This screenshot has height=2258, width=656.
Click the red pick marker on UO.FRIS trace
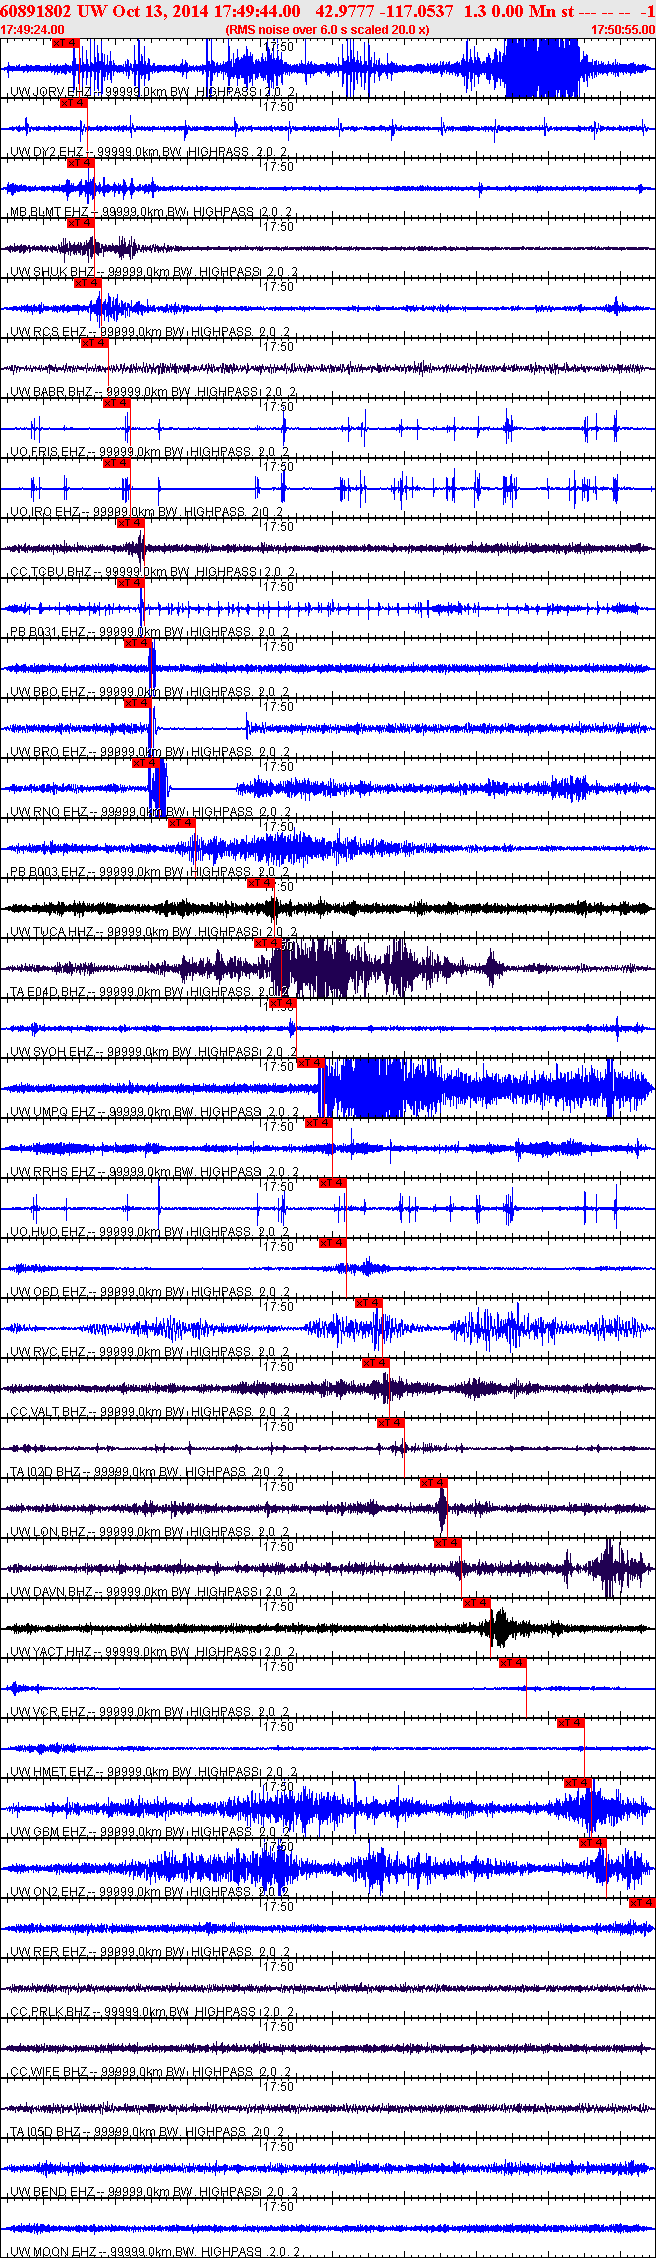tap(117, 403)
